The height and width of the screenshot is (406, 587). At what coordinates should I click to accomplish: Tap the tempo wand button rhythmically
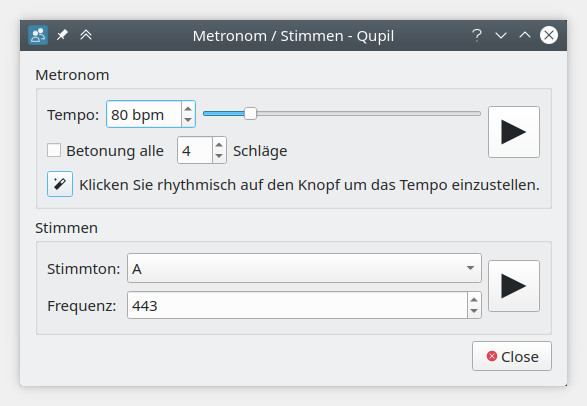(60, 184)
